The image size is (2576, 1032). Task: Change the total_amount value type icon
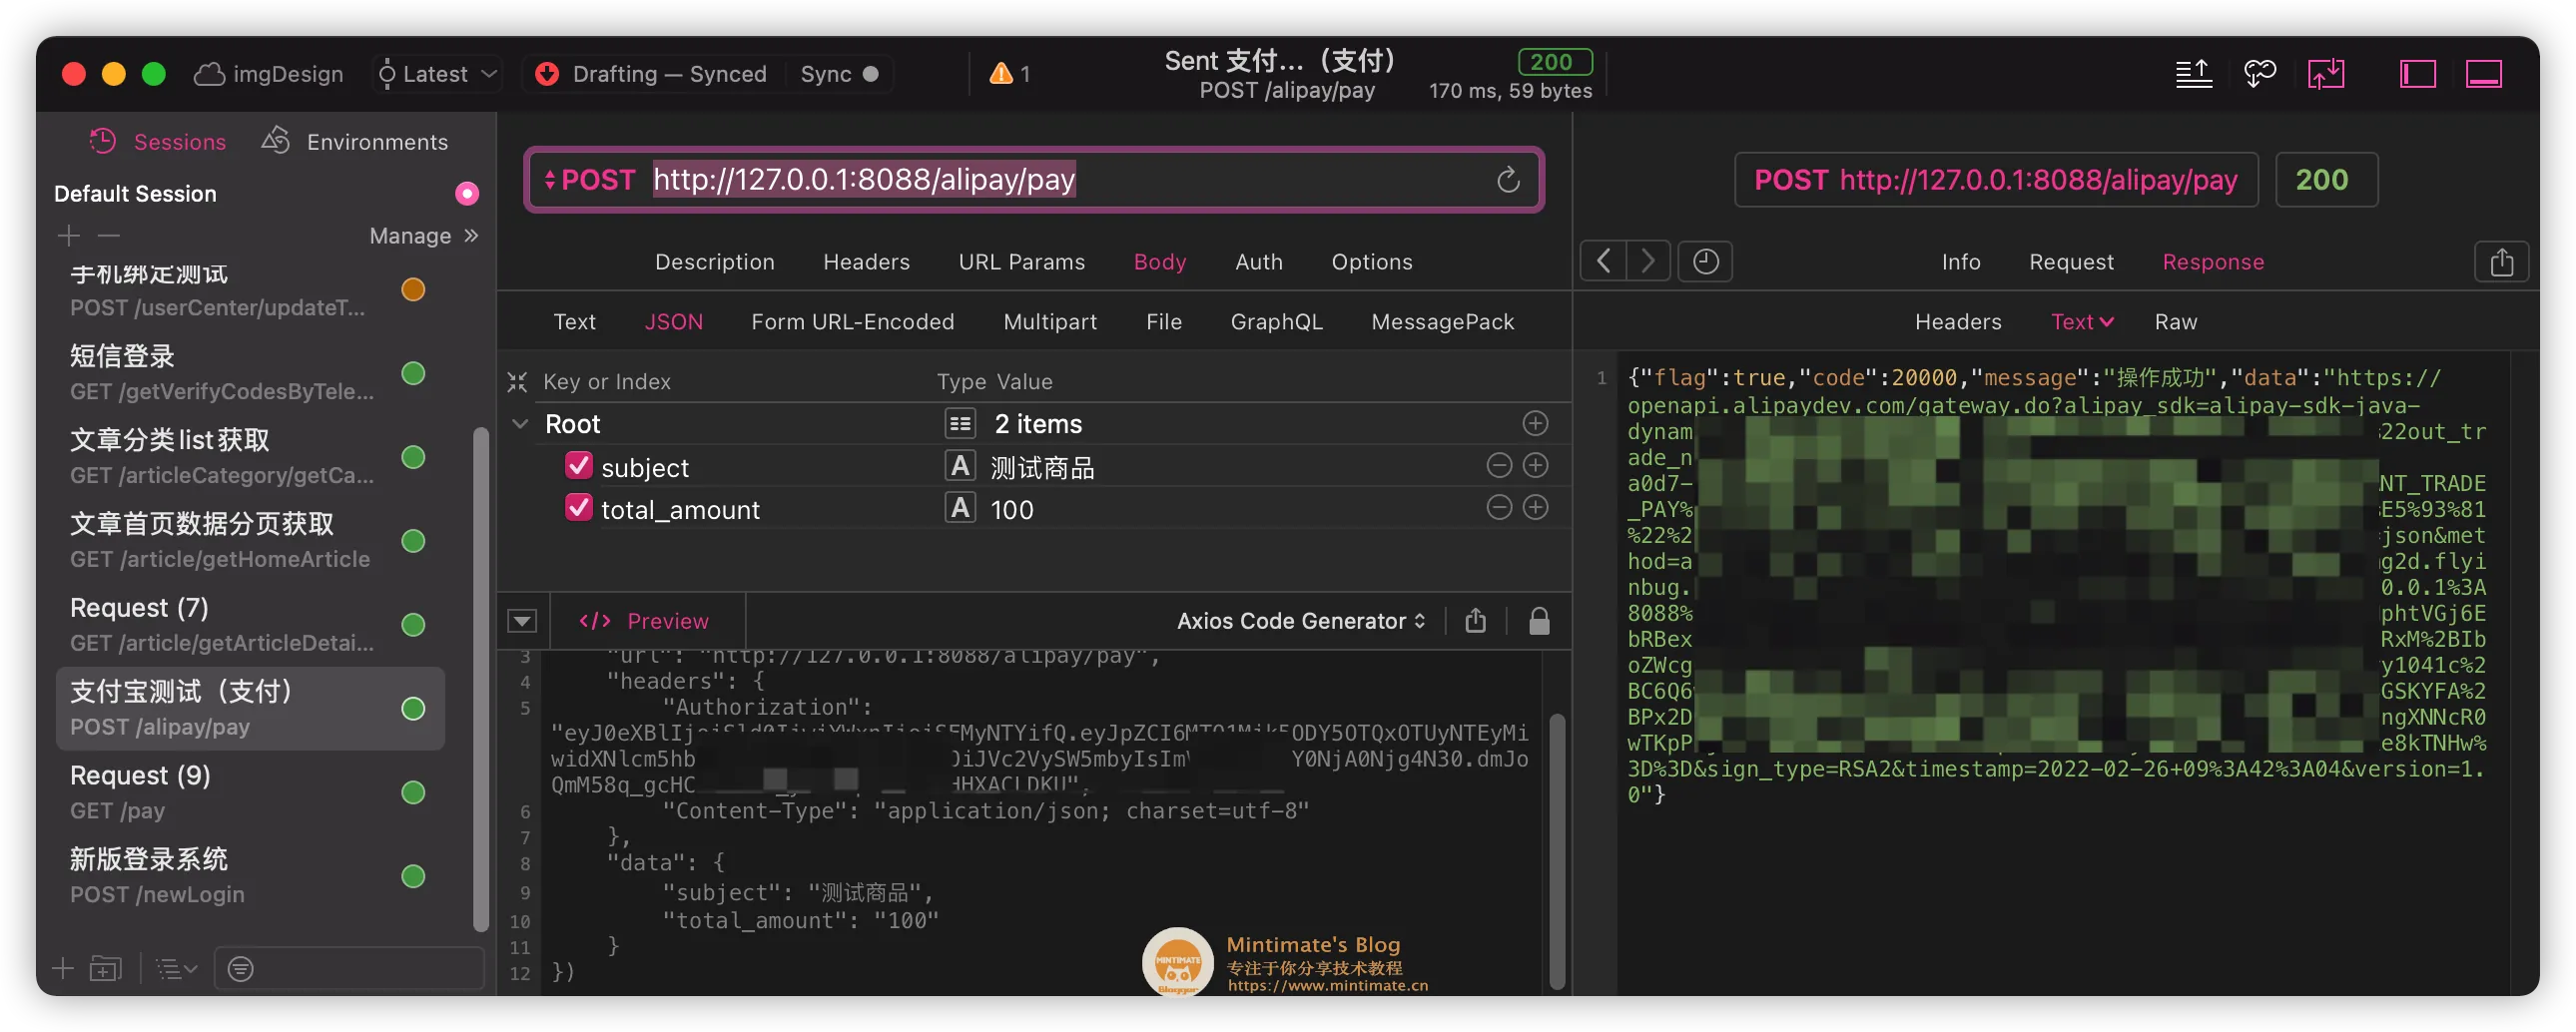[960, 508]
